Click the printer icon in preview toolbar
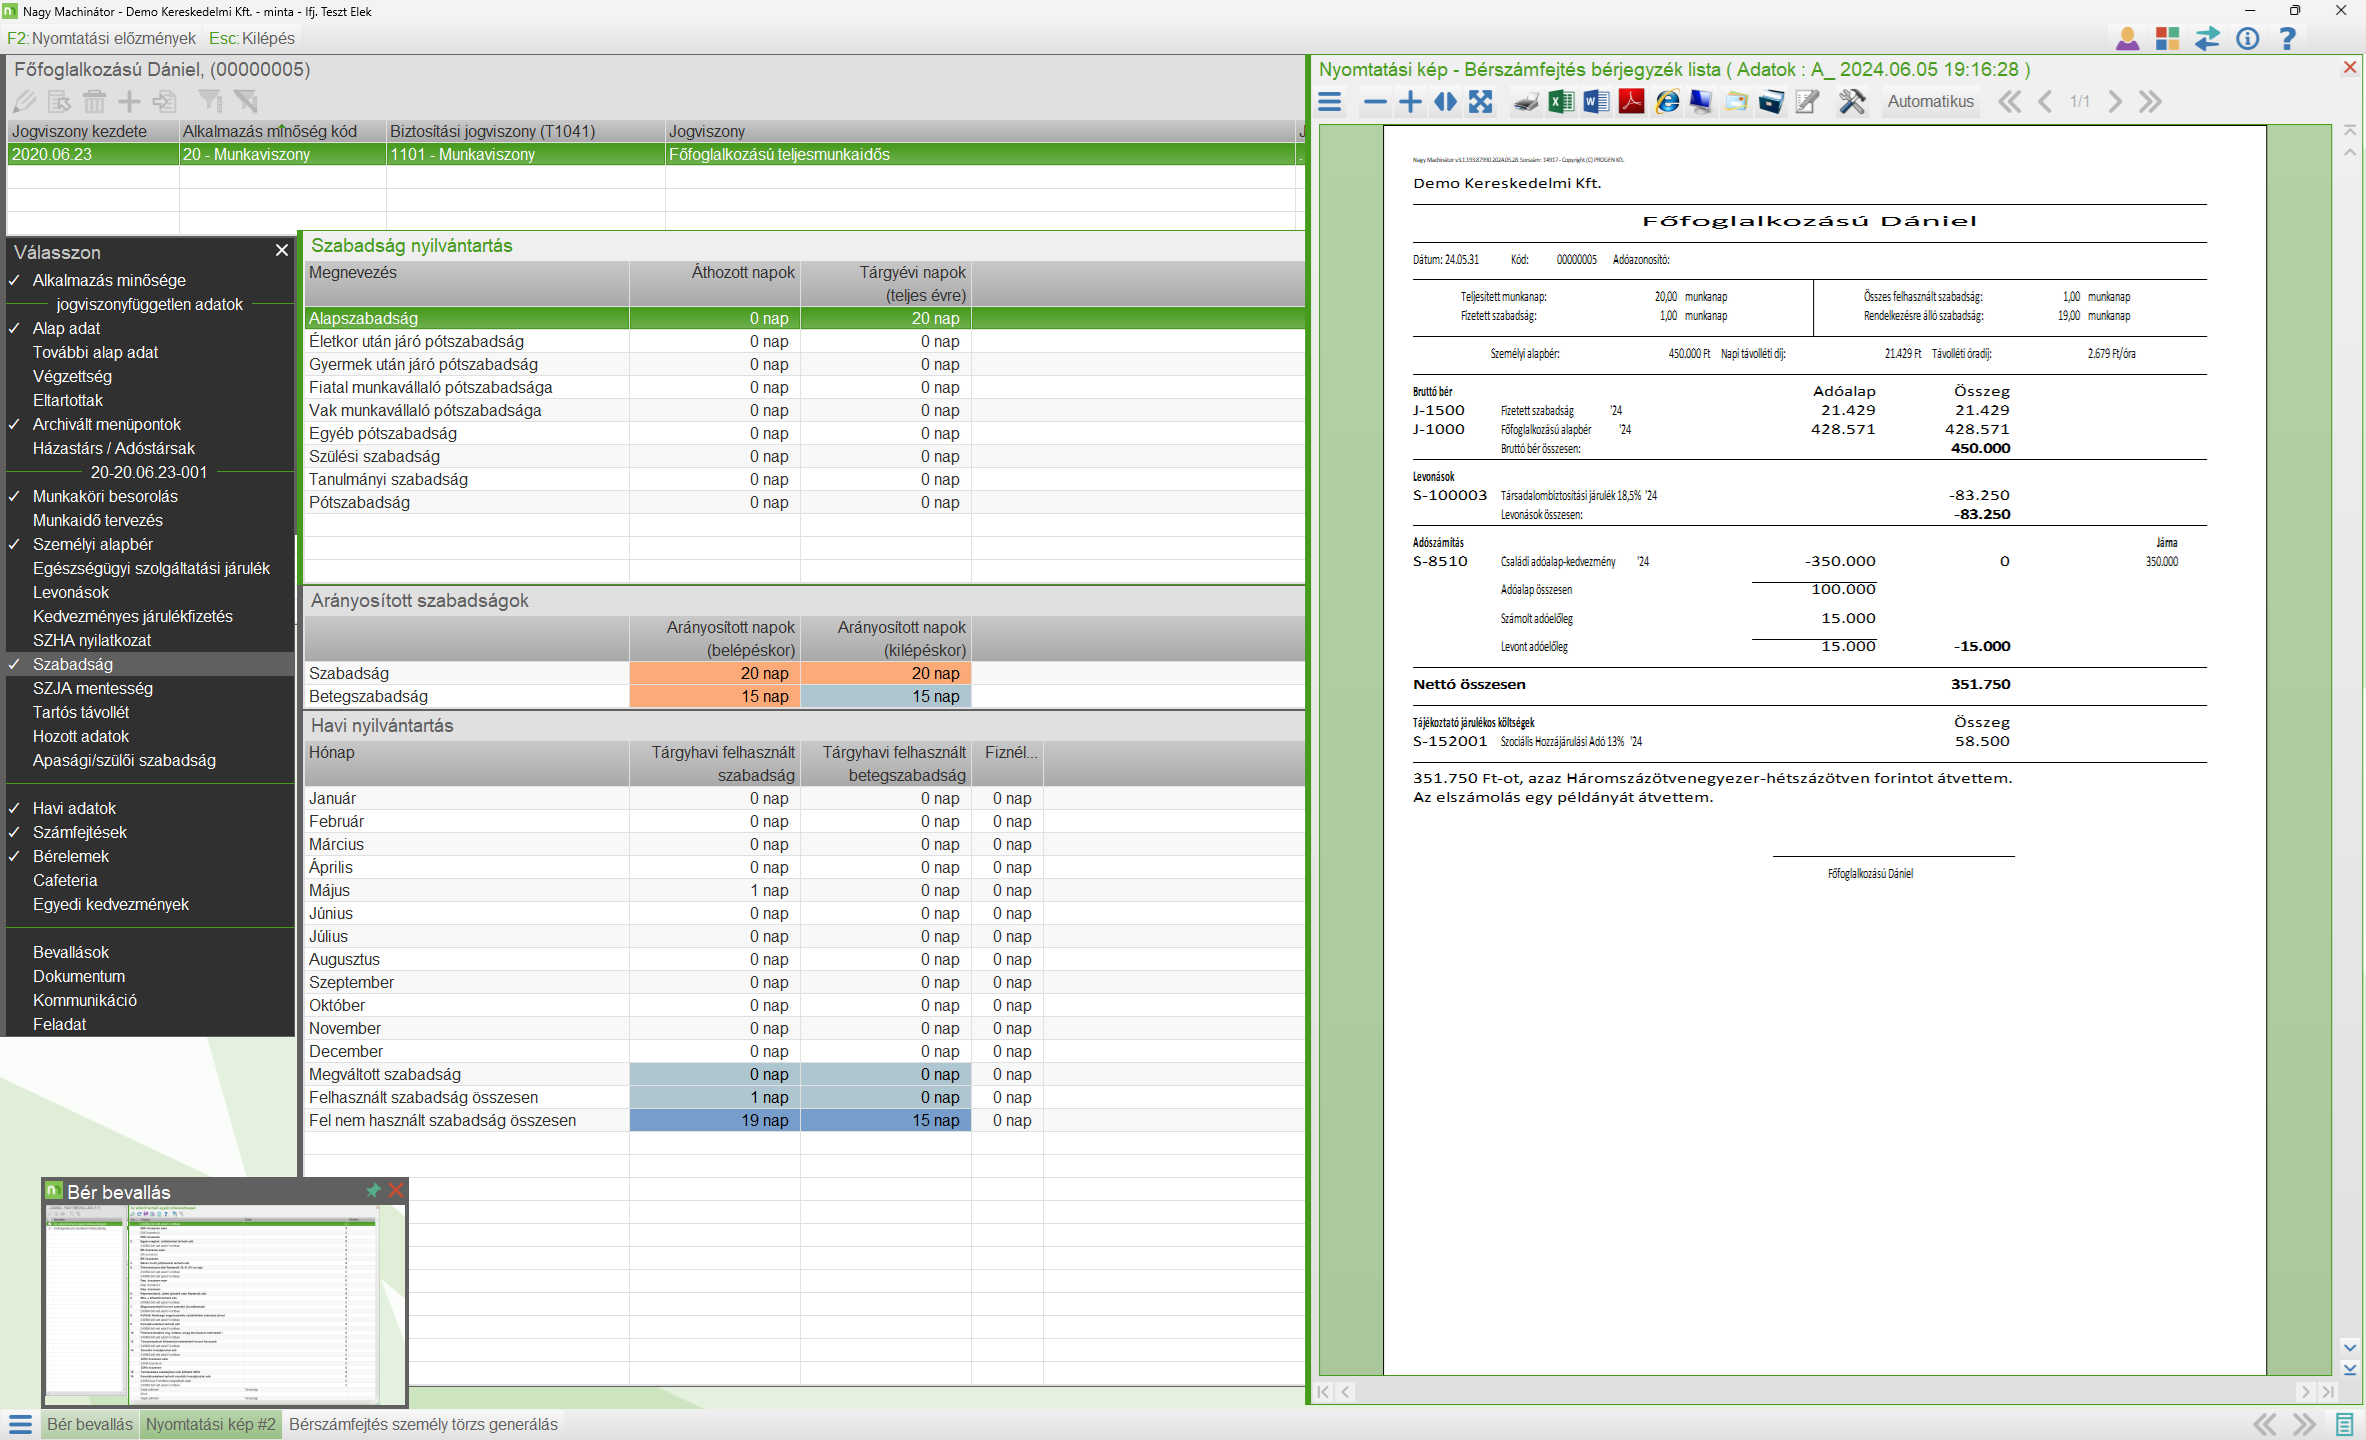2366x1440 pixels. [x=1525, y=102]
